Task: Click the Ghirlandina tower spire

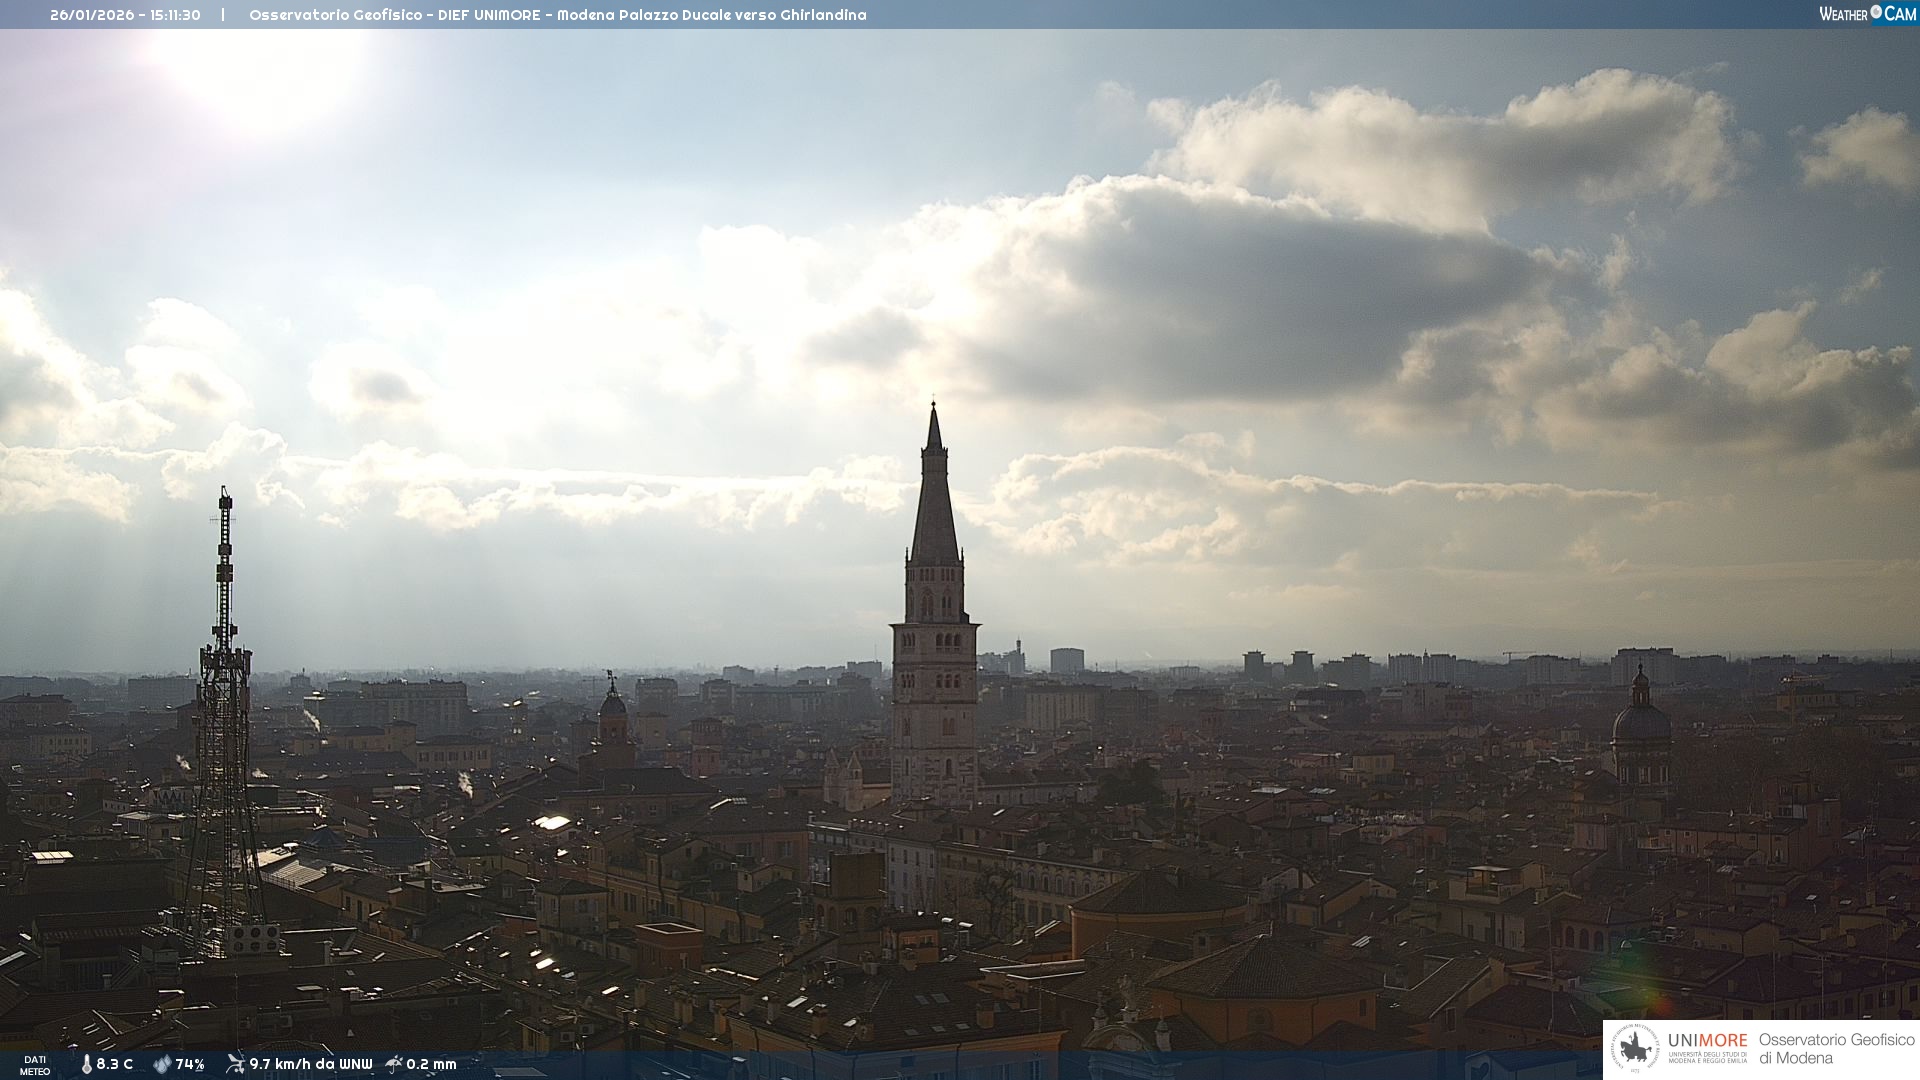Action: (x=934, y=500)
